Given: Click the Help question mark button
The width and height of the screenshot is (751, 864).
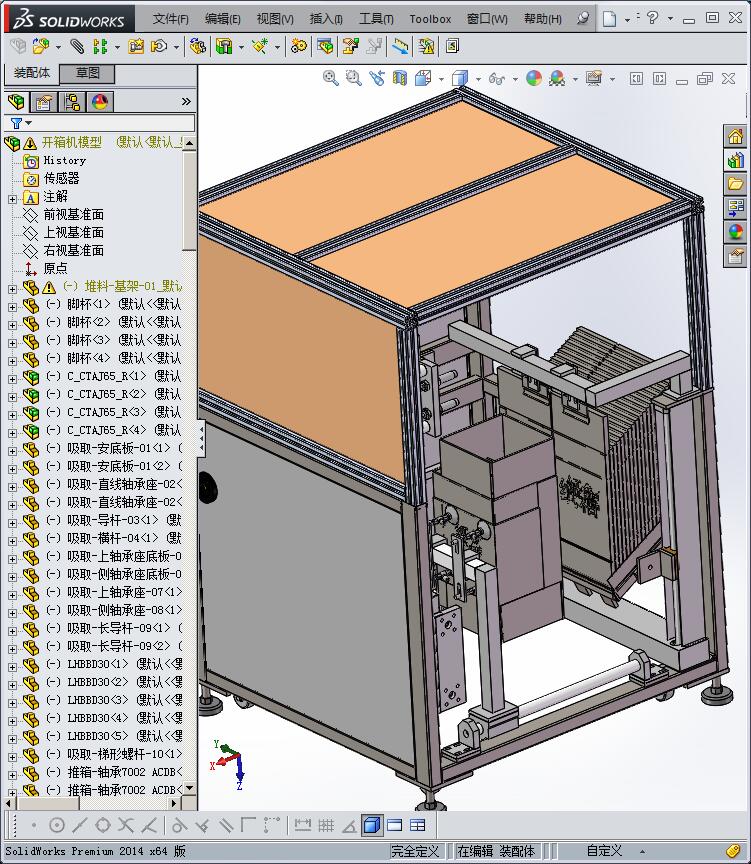Looking at the screenshot, I should [652, 18].
